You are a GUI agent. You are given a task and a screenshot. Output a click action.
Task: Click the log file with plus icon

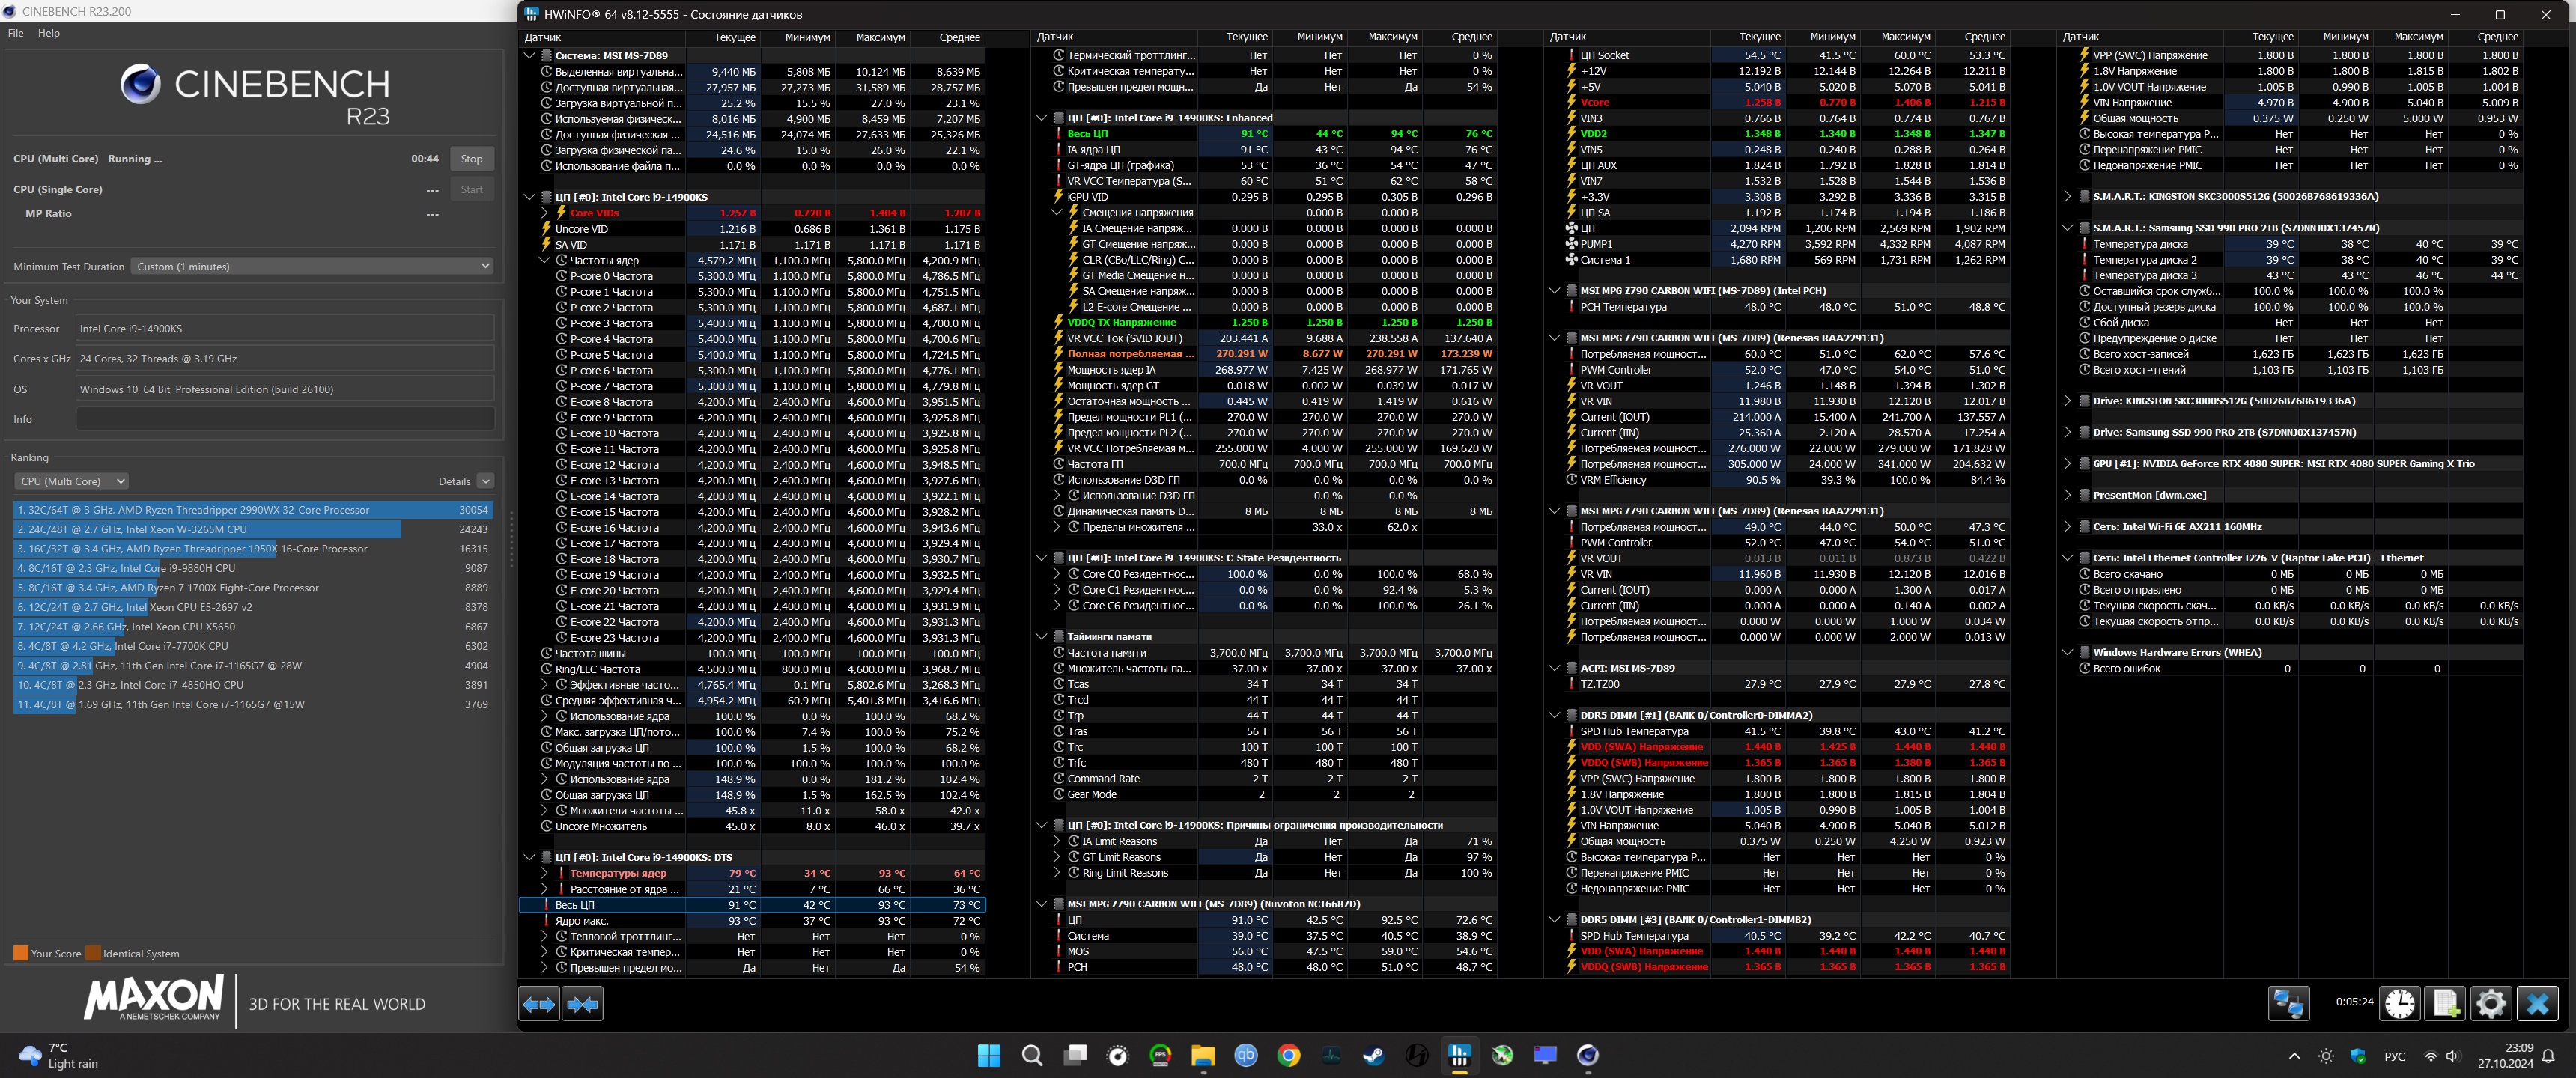(x=2445, y=1003)
